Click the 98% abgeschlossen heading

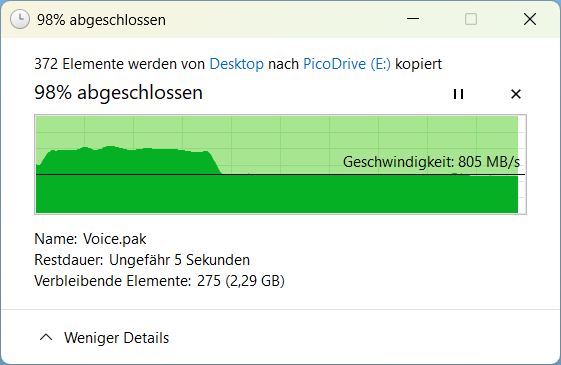click(x=118, y=92)
